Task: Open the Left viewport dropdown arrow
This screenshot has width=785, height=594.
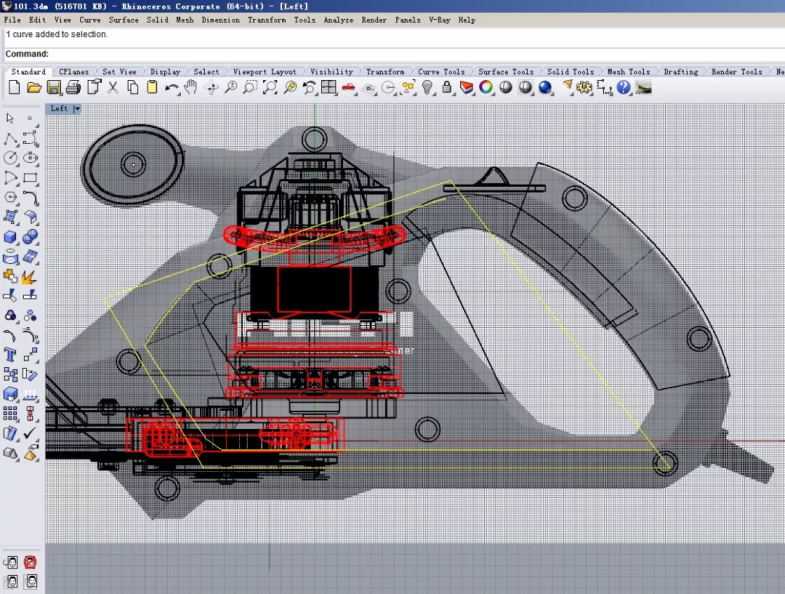Action: [x=77, y=109]
